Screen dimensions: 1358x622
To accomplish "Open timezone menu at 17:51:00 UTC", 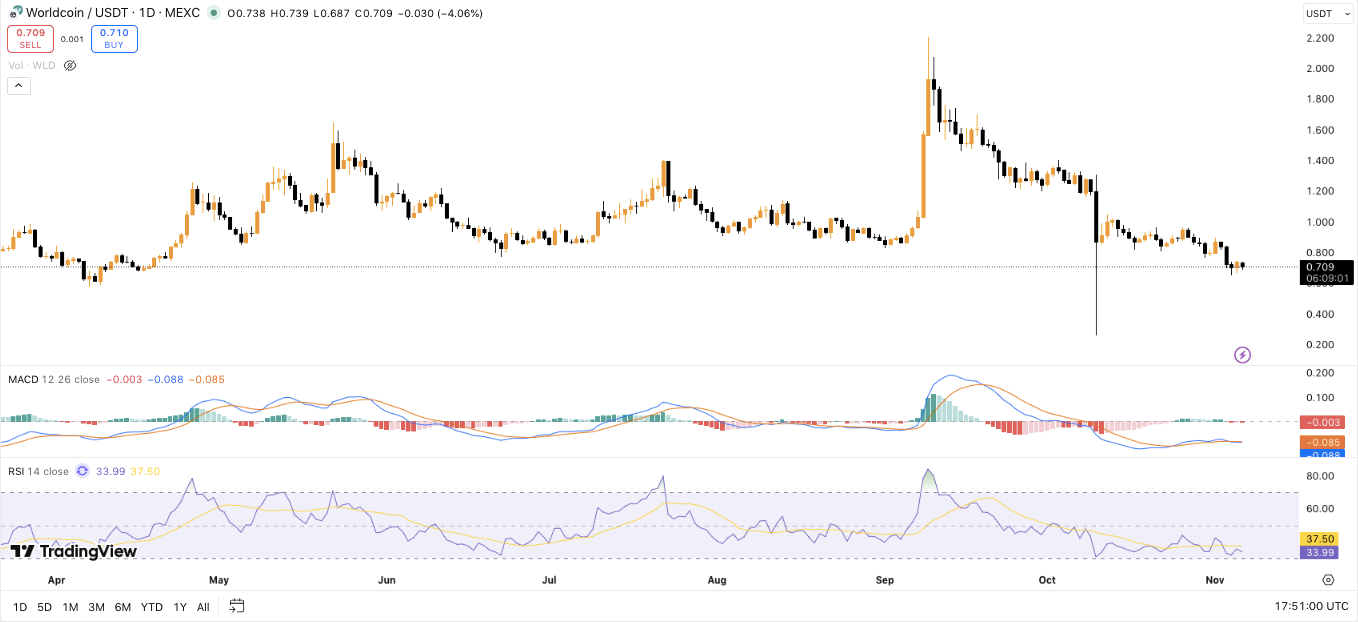I will (1309, 606).
